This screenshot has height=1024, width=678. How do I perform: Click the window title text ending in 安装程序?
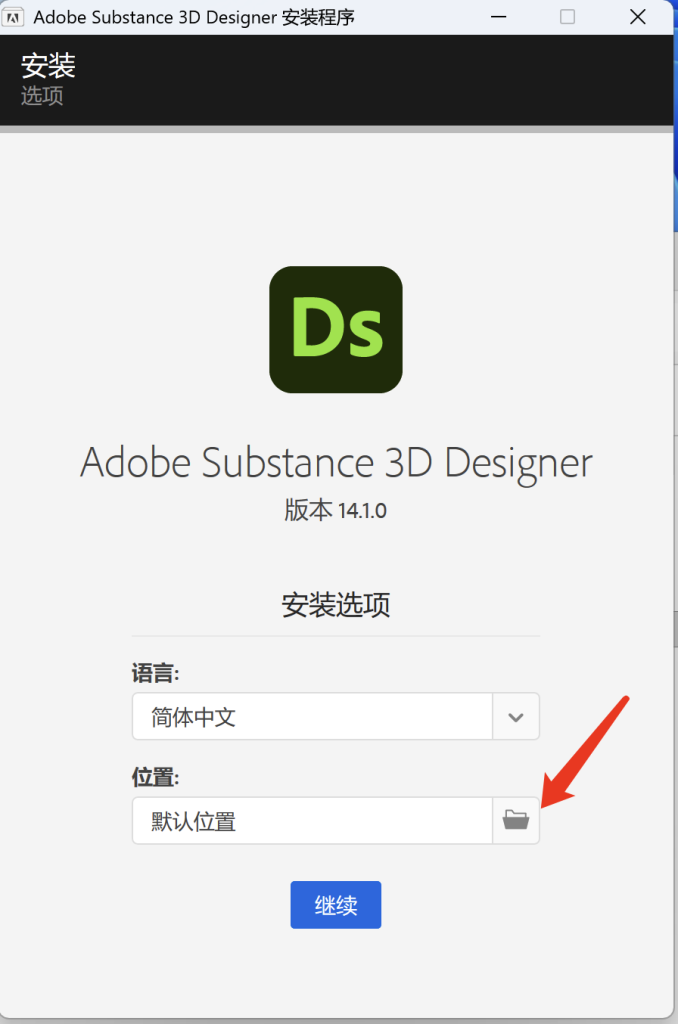(194, 17)
